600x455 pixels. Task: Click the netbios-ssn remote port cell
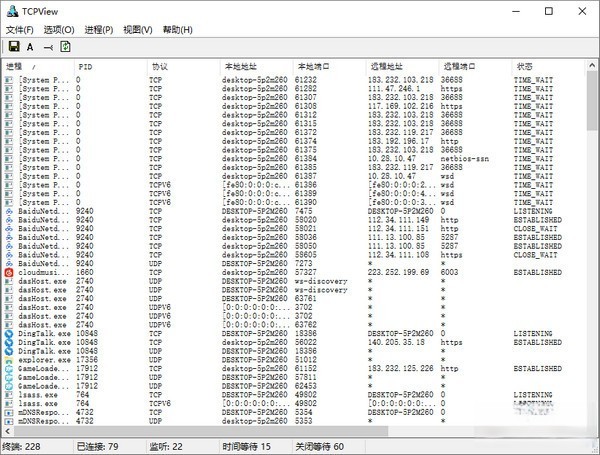coord(465,159)
